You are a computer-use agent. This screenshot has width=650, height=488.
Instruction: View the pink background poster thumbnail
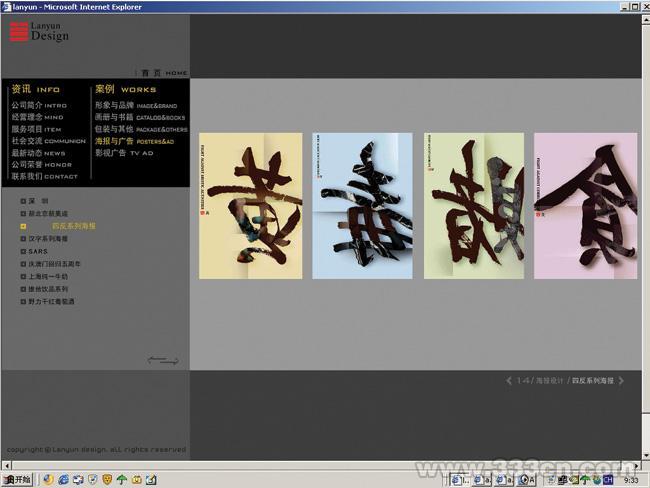[585, 206]
